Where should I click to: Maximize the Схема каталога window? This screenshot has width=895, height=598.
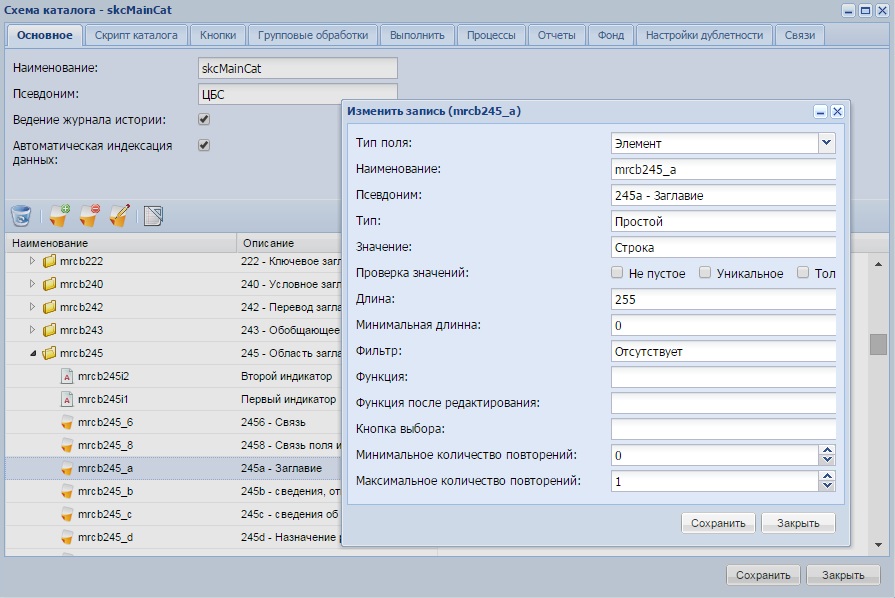[x=865, y=10]
